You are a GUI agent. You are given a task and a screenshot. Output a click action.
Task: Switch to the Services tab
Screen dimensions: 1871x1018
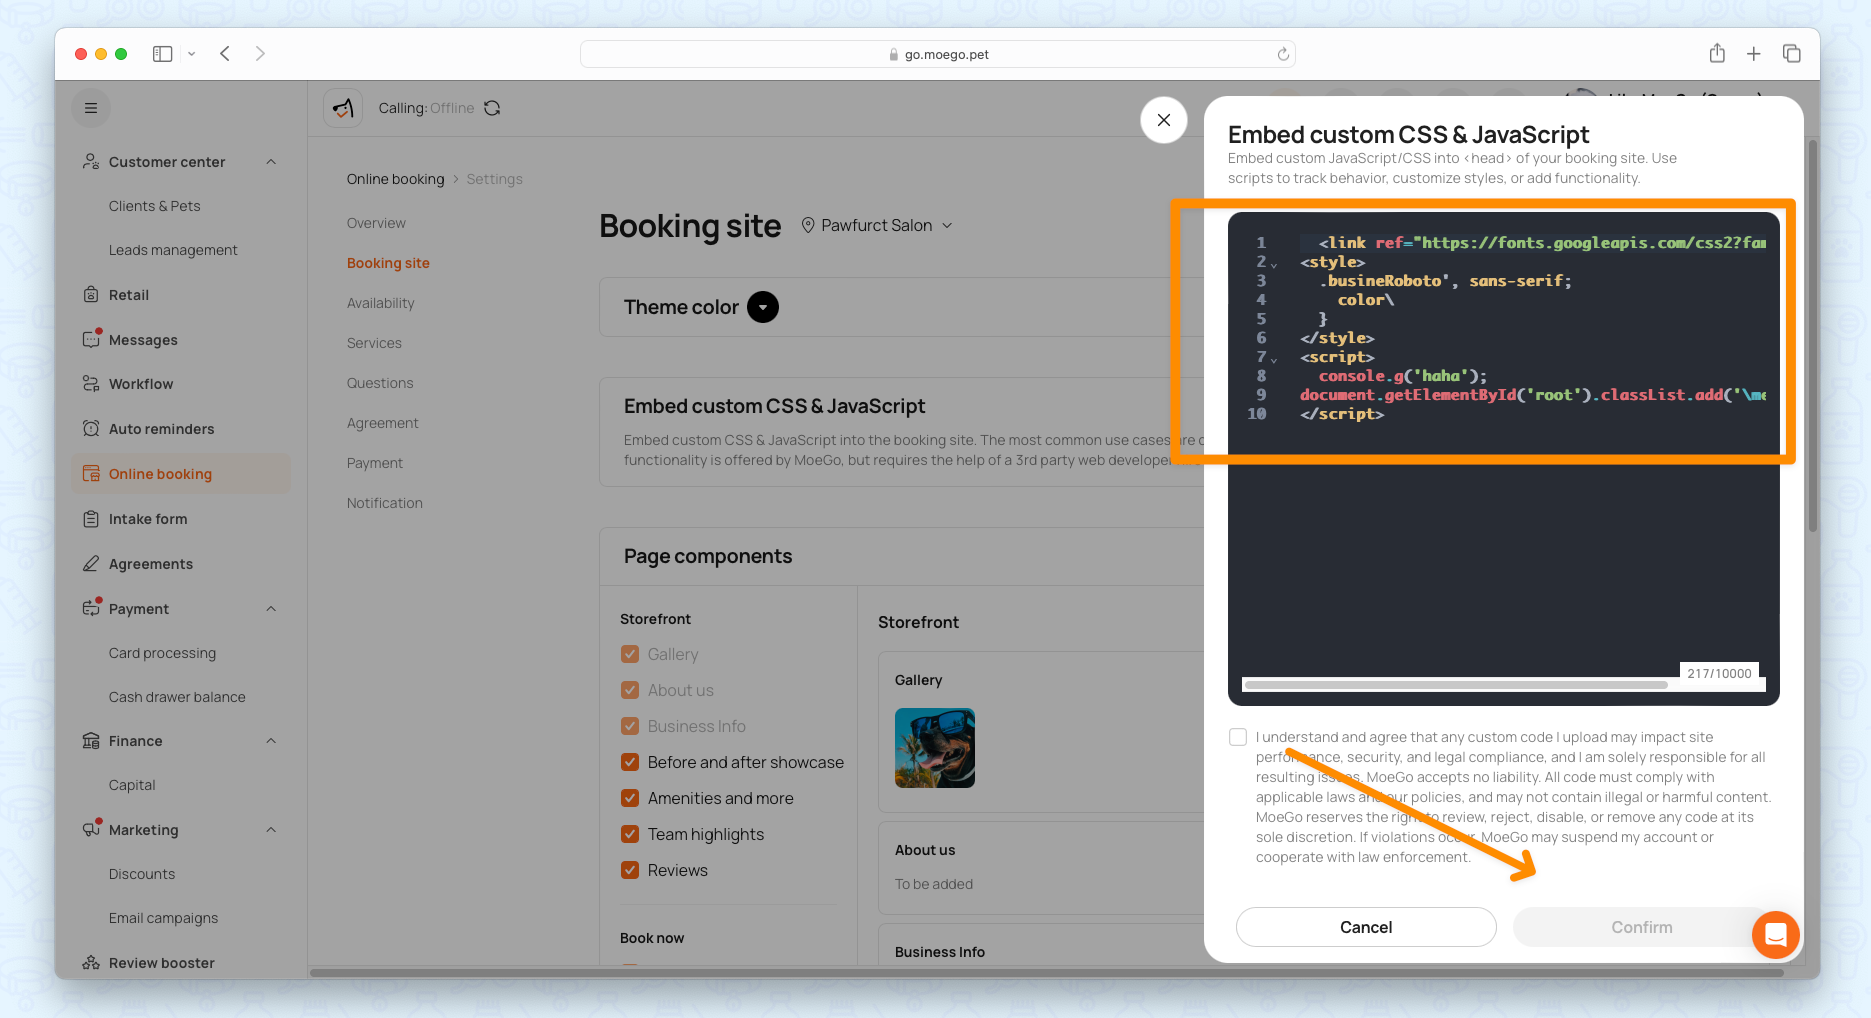tap(374, 343)
